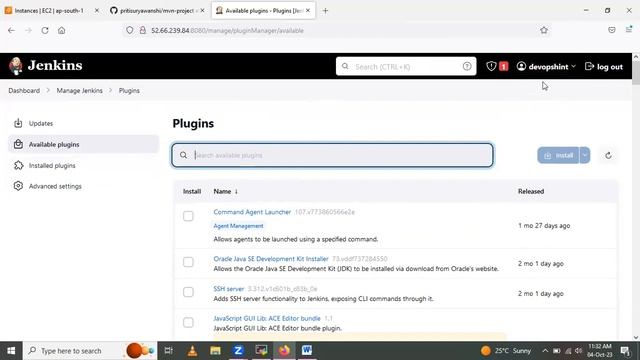640x360 pixels.
Task: Click the weather 25°C Sunny widget
Action: pyautogui.click(x=506, y=351)
